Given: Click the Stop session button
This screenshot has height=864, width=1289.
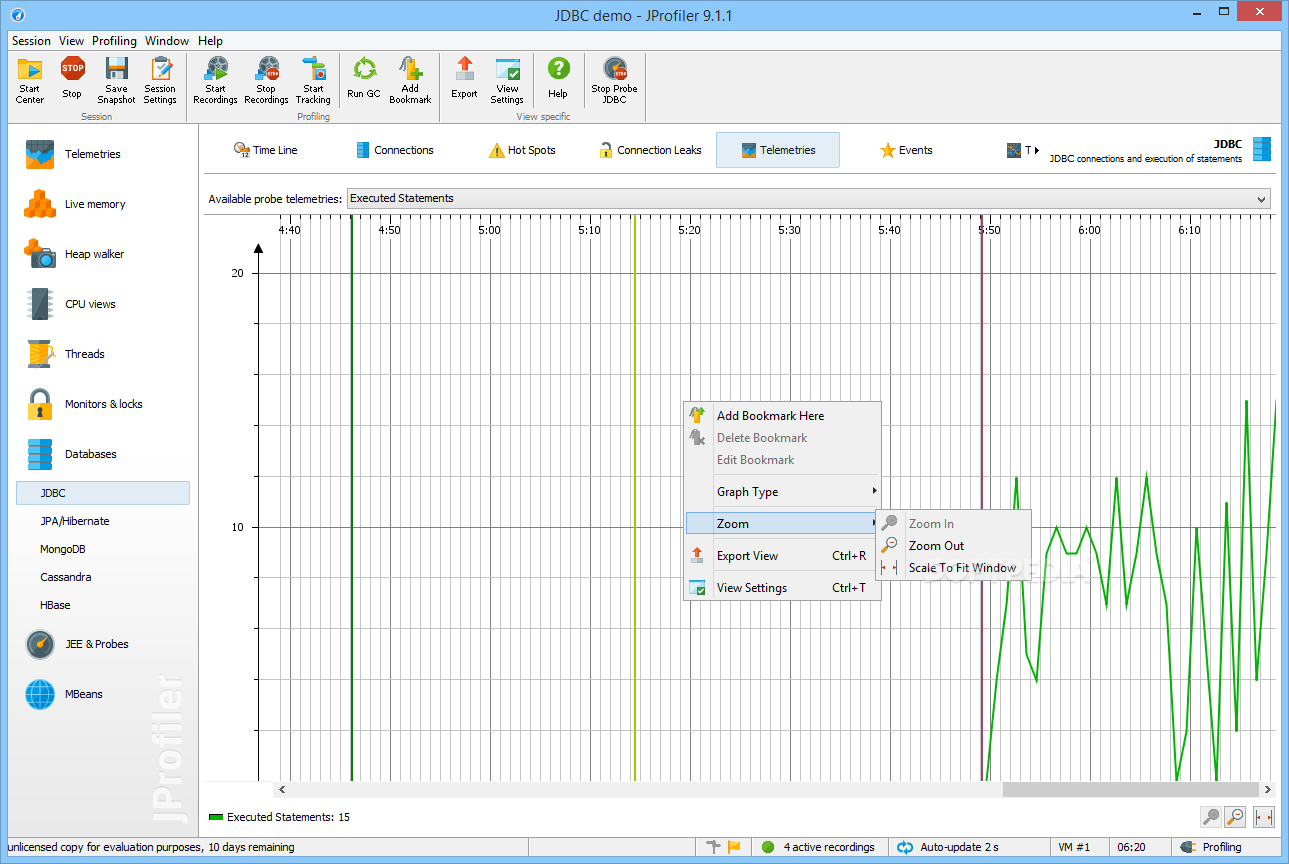Looking at the screenshot, I should 72,80.
